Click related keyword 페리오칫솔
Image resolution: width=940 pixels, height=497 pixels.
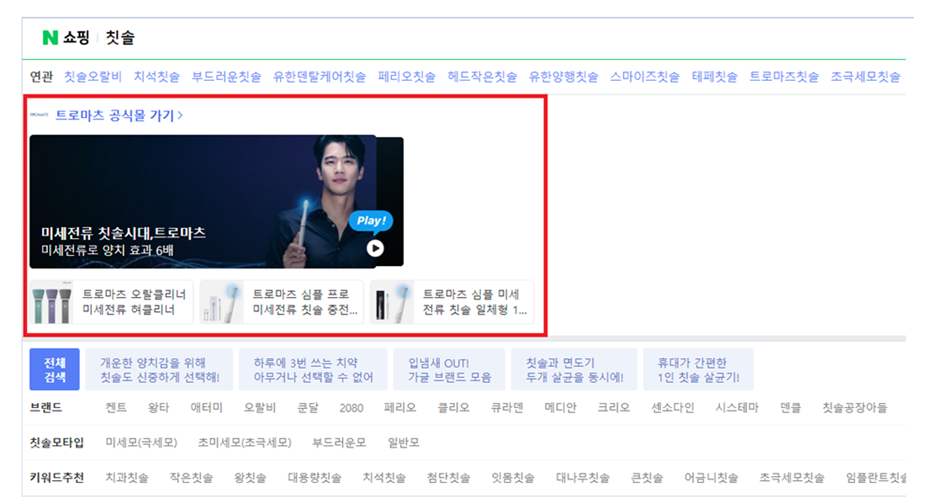pyautogui.click(x=406, y=77)
